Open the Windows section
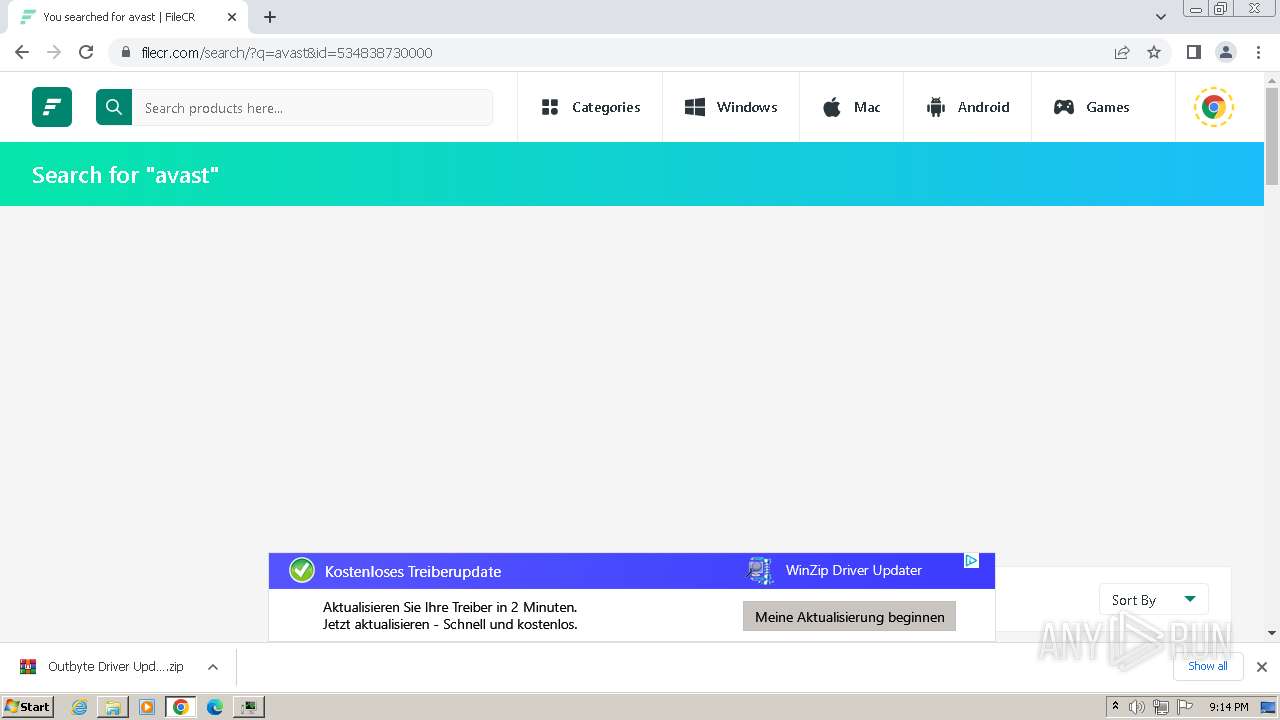Viewport: 1280px width, 720px height. click(x=731, y=107)
